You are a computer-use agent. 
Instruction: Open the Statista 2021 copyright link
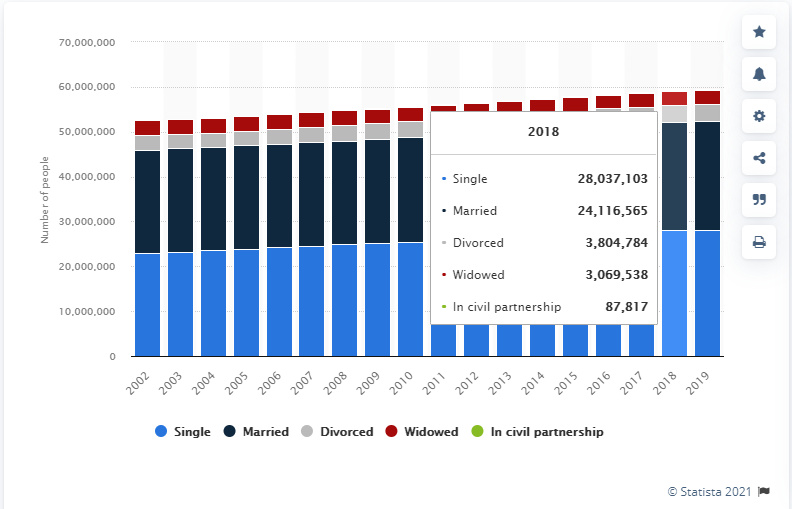[710, 491]
